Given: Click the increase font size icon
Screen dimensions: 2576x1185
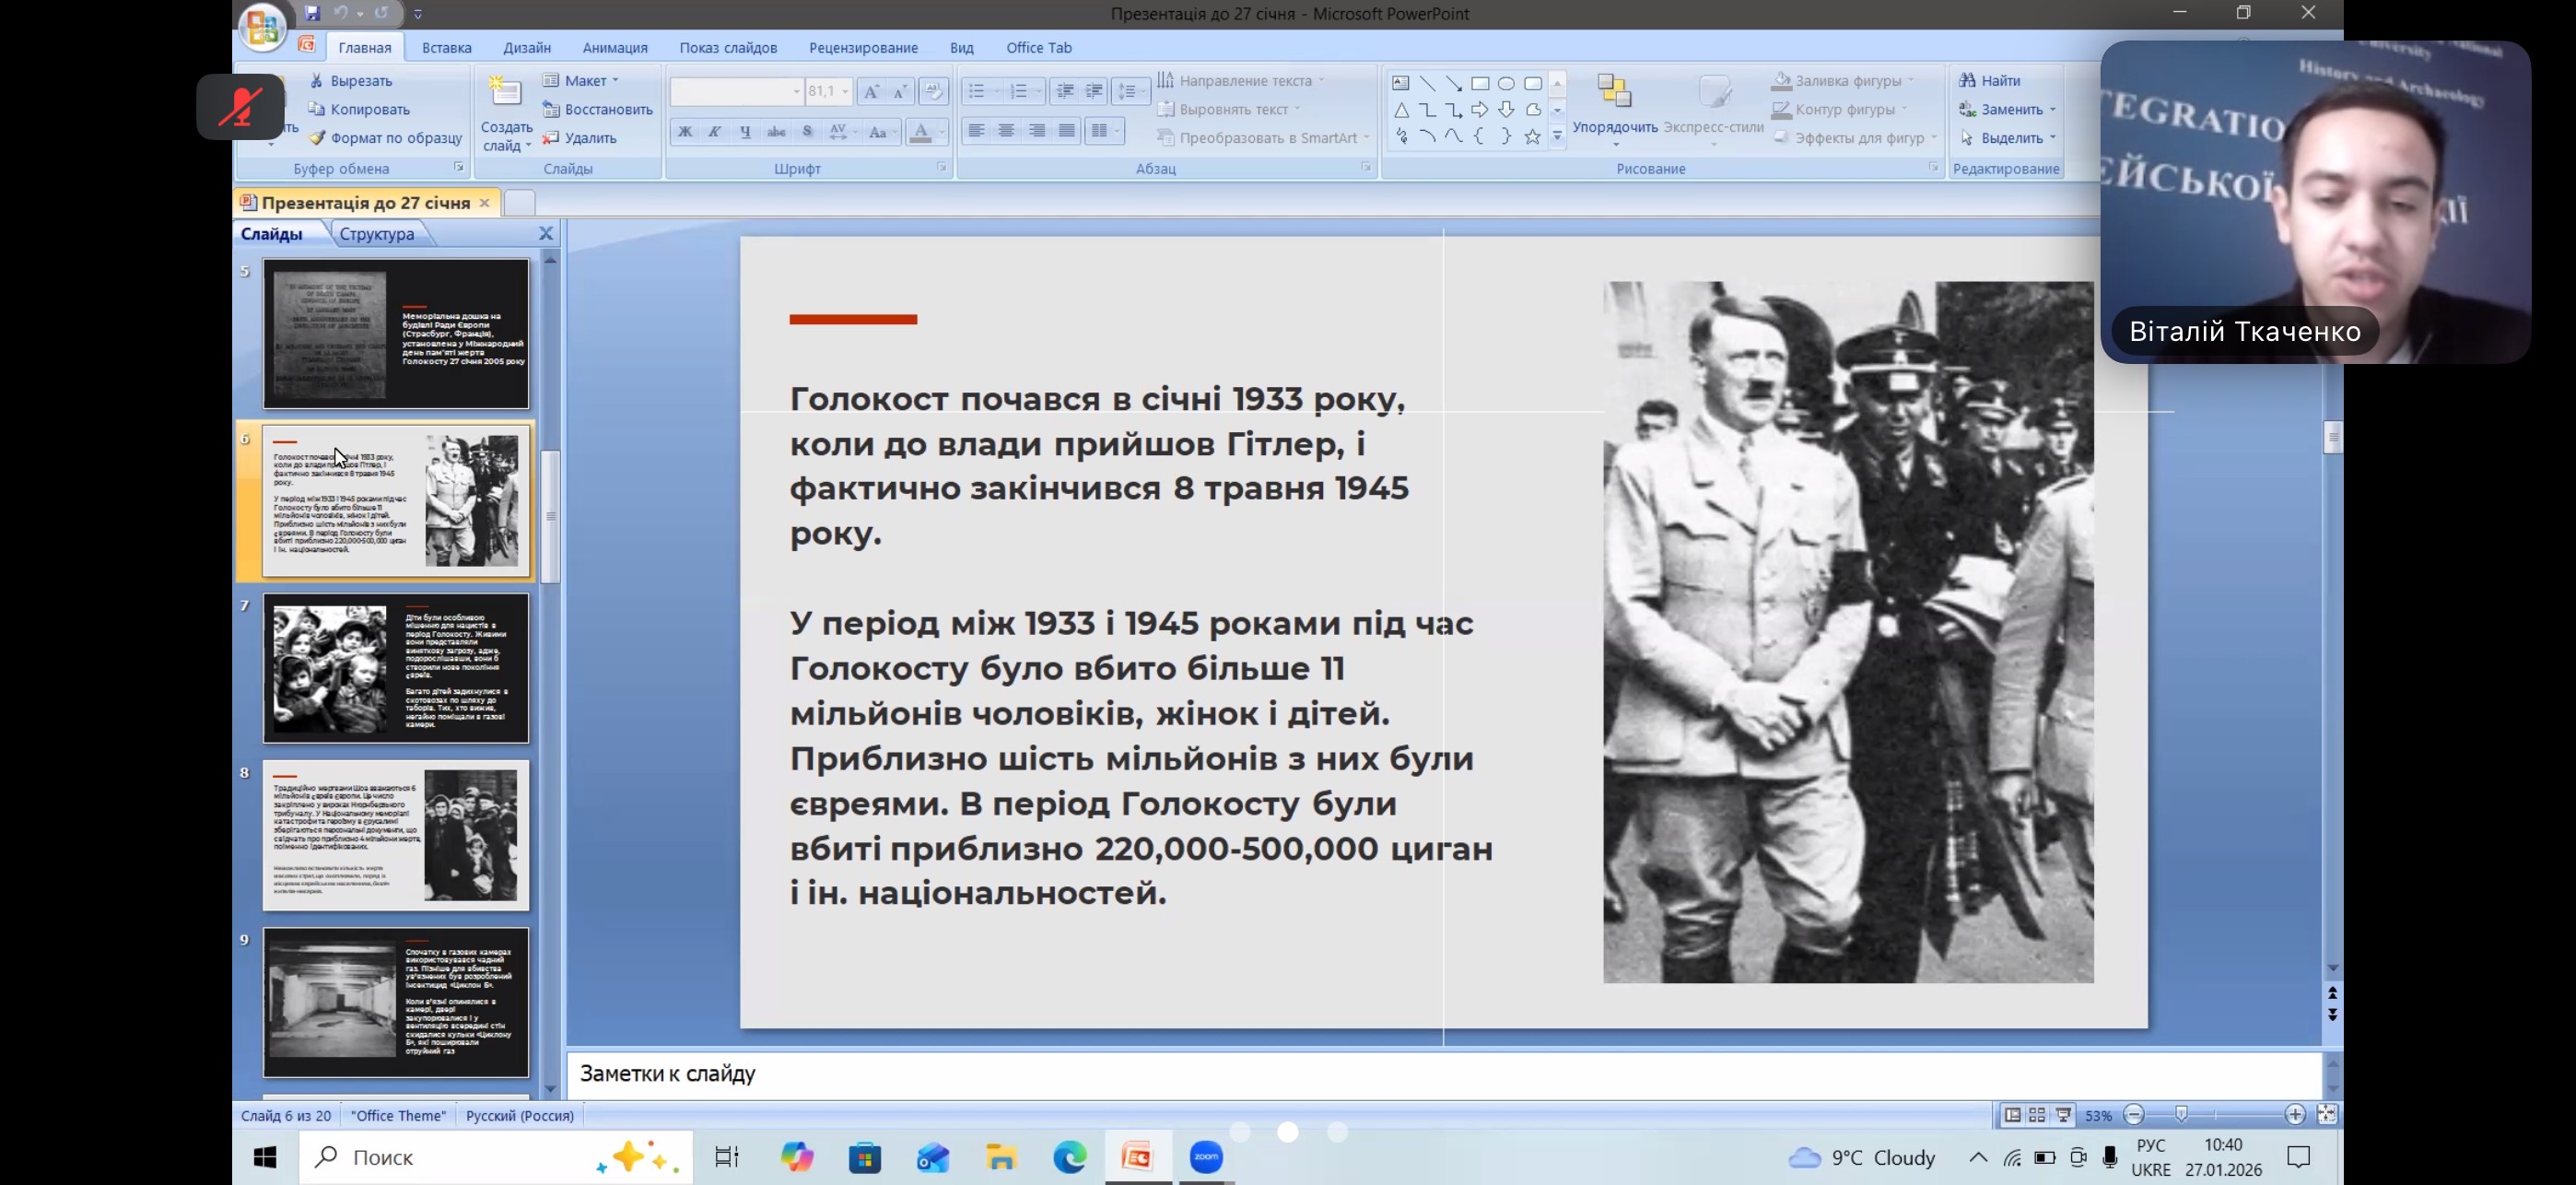Looking at the screenshot, I should click(871, 92).
